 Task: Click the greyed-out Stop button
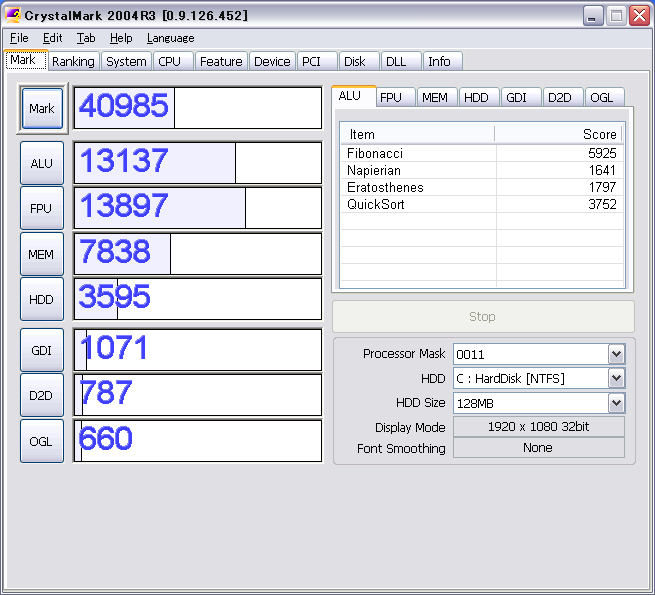tap(483, 316)
